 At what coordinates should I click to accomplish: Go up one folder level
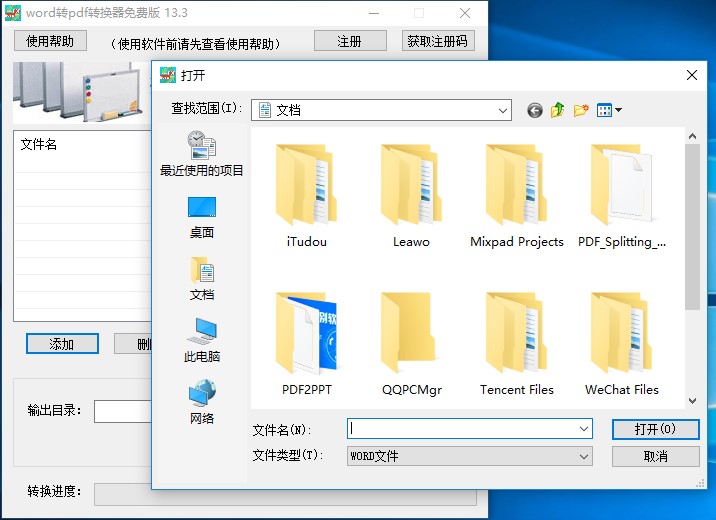[x=558, y=110]
